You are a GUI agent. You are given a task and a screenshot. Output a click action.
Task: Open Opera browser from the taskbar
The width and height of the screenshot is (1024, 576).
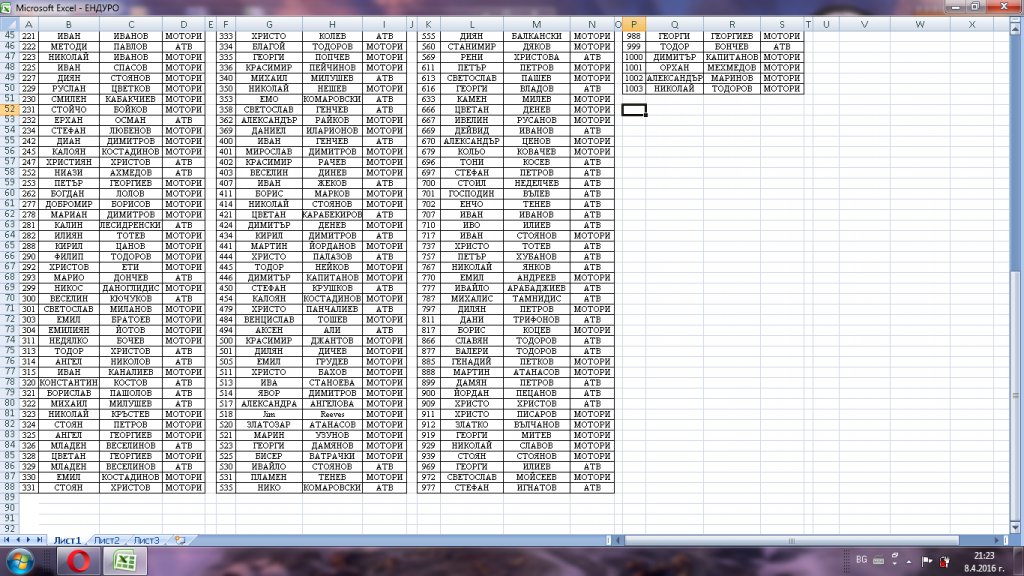pyautogui.click(x=79, y=561)
